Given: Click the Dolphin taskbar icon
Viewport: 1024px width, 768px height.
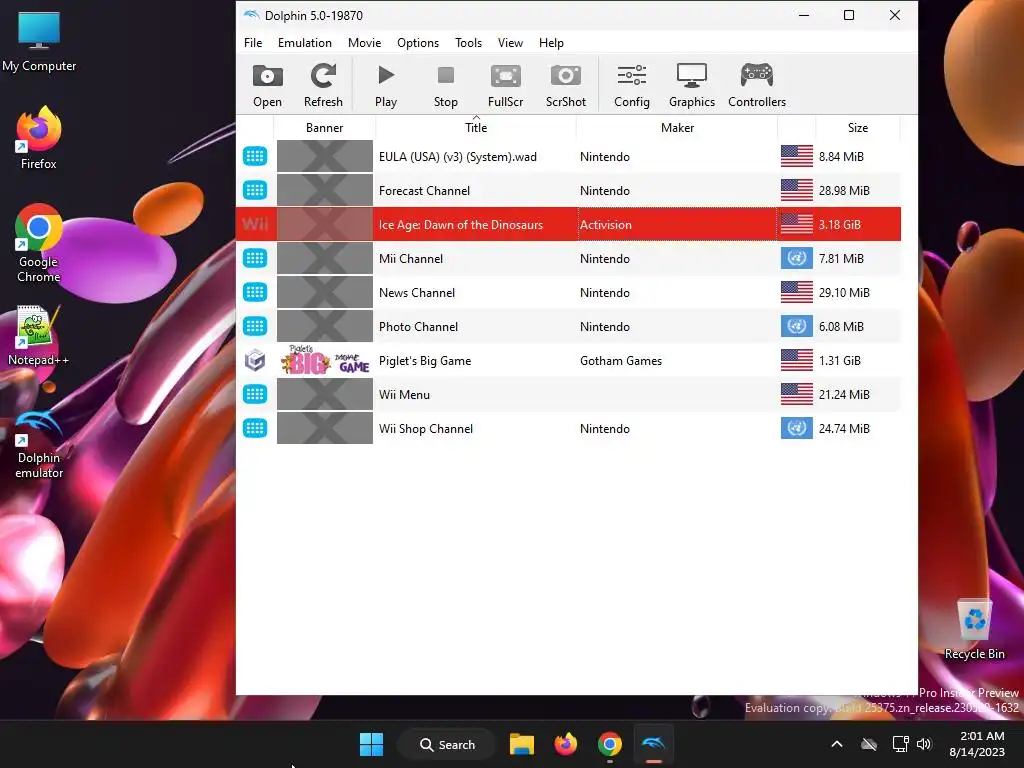Looking at the screenshot, I should tap(653, 744).
